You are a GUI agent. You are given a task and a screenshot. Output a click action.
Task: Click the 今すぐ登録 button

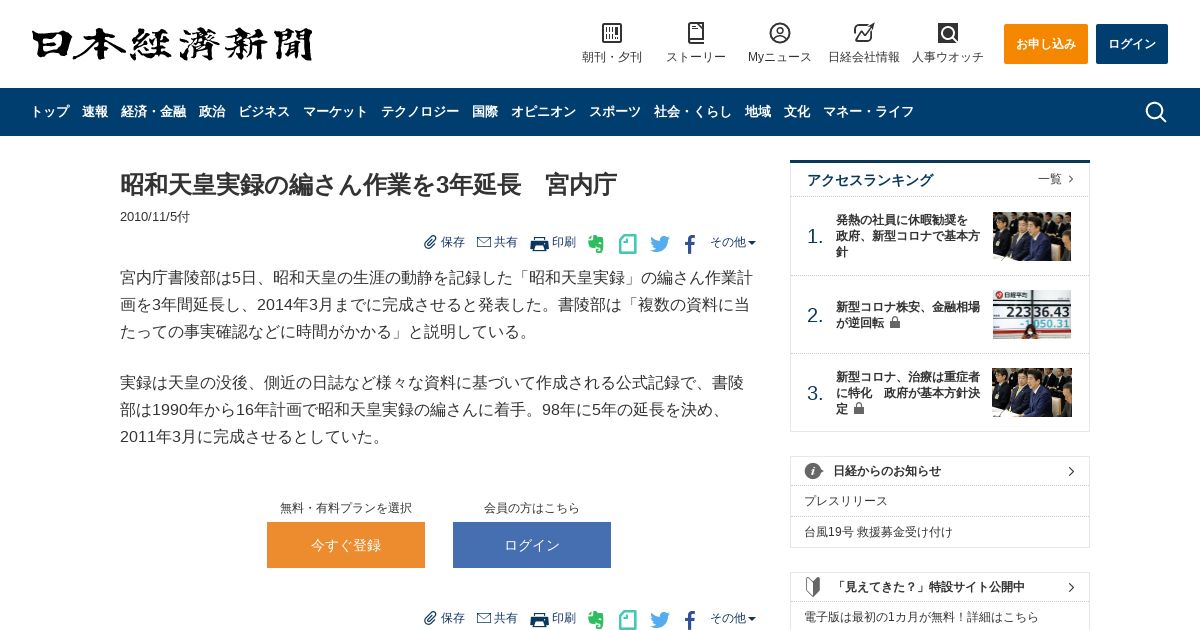346,545
